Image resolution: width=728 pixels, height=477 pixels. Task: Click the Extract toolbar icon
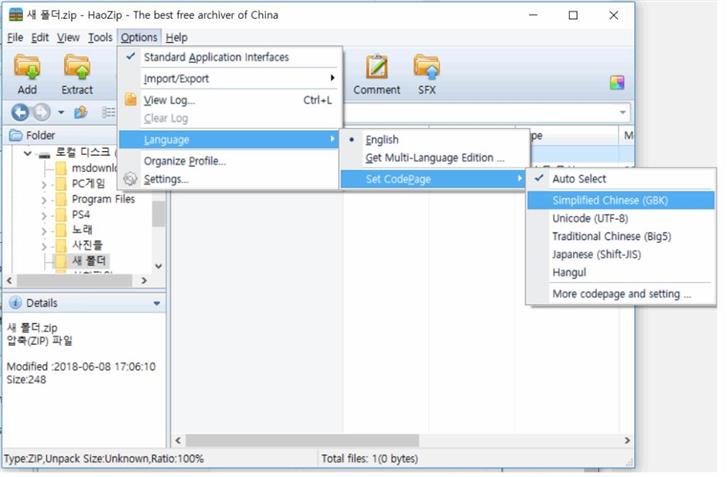[77, 66]
